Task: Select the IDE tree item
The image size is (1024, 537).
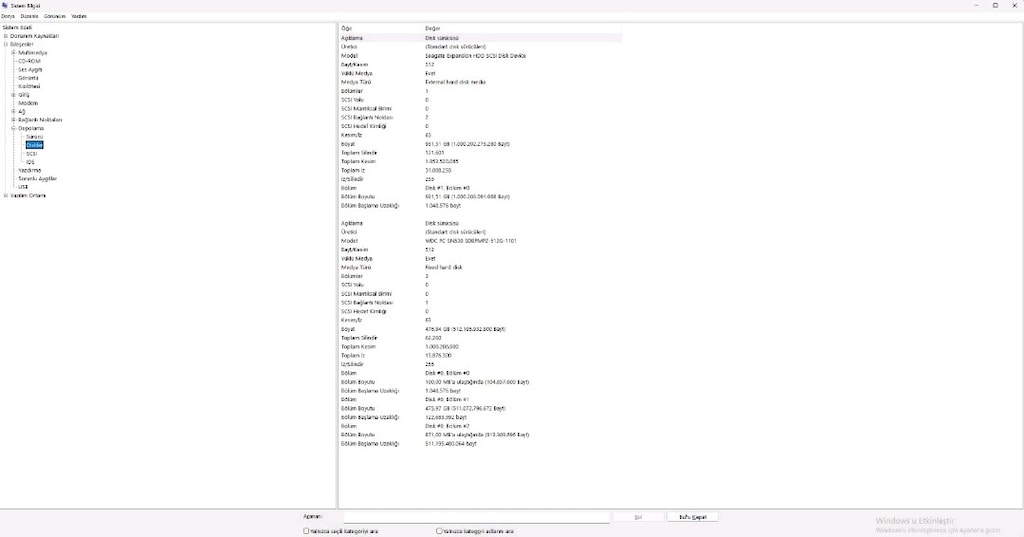Action: pos(30,162)
